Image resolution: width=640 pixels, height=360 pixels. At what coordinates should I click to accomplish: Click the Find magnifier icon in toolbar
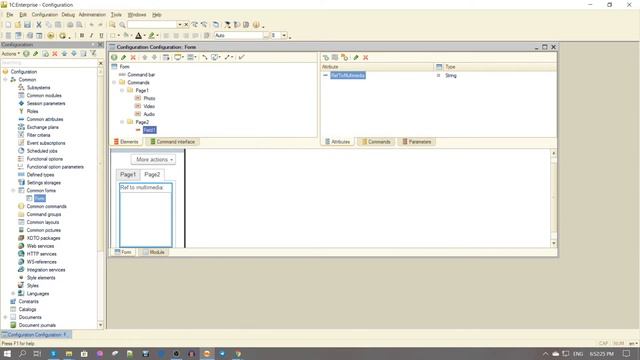[x=122, y=25]
